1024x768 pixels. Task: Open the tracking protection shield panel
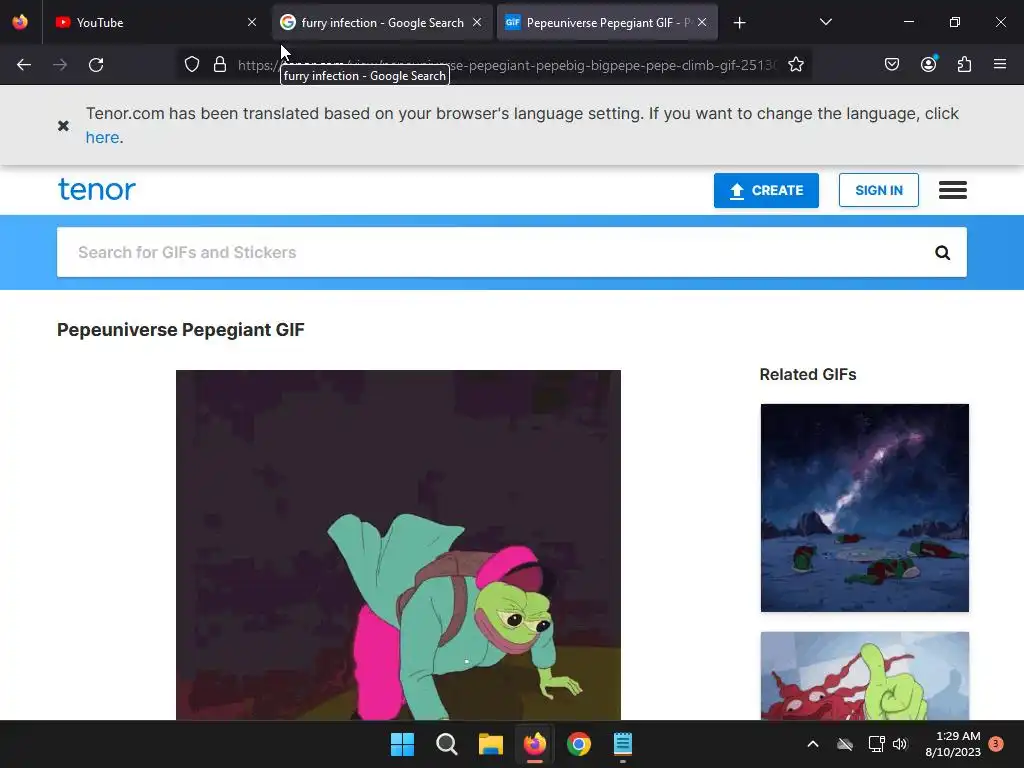(191, 65)
